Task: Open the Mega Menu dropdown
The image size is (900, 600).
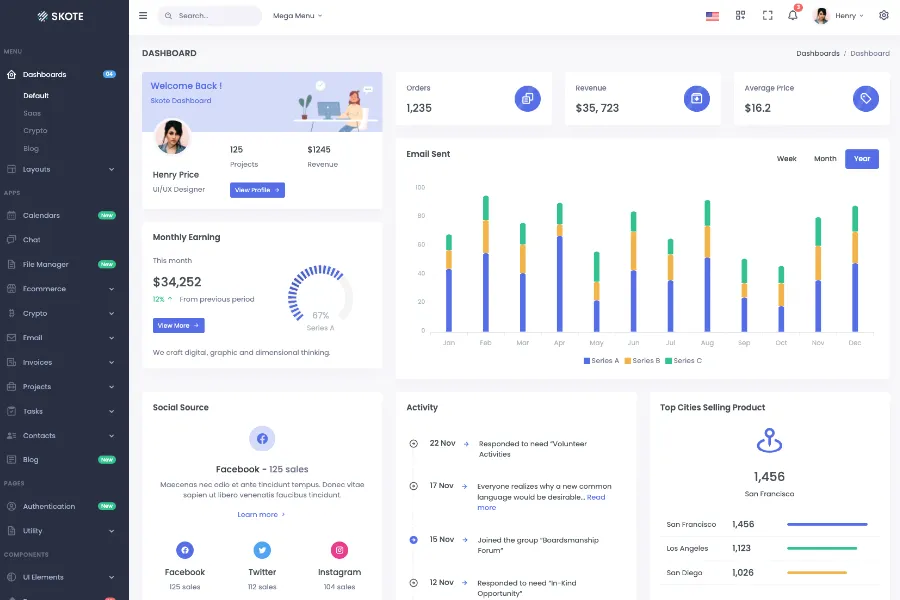Action: (297, 16)
